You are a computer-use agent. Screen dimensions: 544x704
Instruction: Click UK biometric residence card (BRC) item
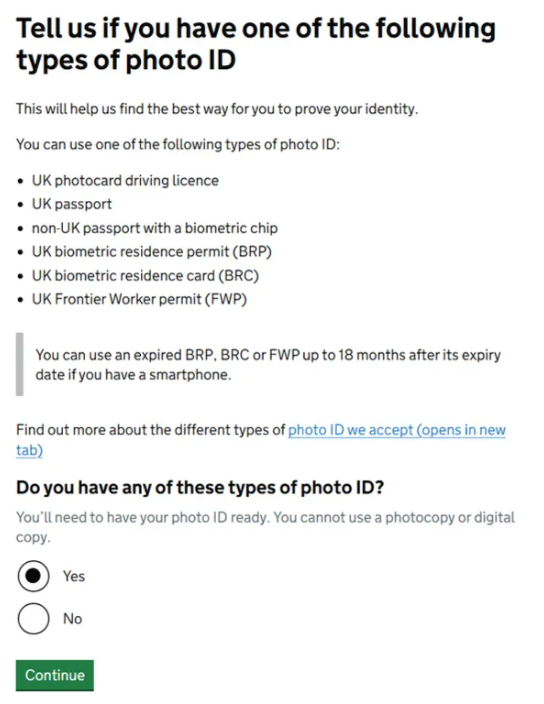click(x=145, y=276)
